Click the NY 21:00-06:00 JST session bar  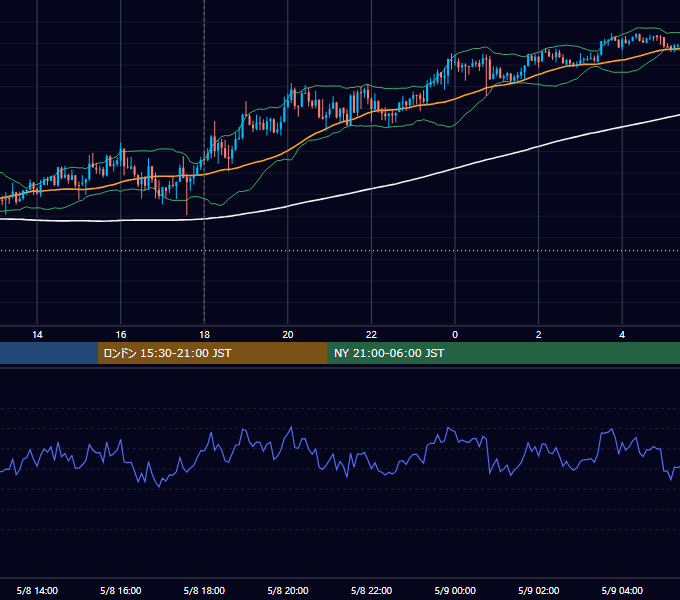tap(503, 353)
